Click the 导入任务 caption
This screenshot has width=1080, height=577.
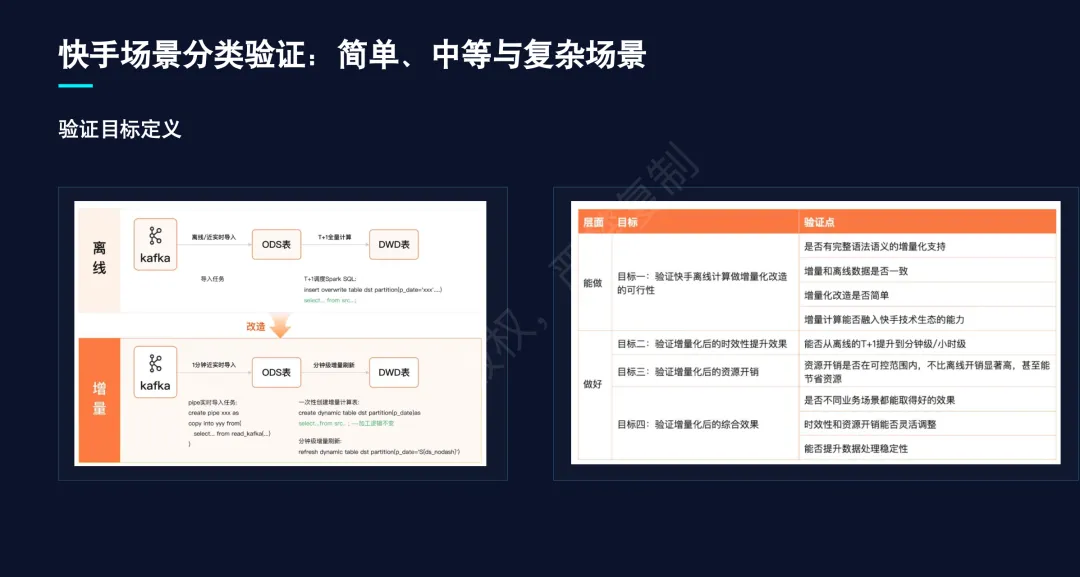[213, 279]
